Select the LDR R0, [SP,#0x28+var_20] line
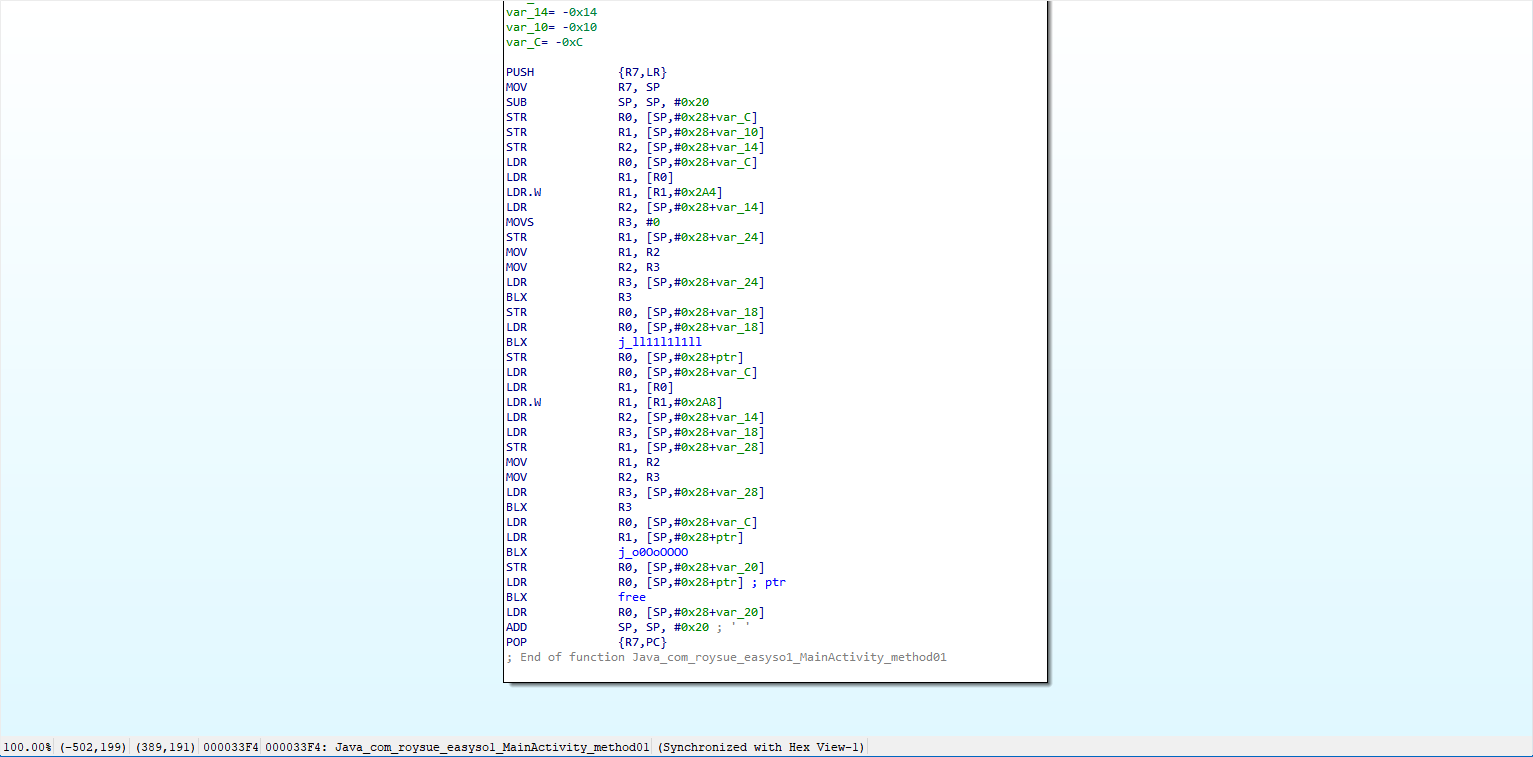 tap(635, 612)
